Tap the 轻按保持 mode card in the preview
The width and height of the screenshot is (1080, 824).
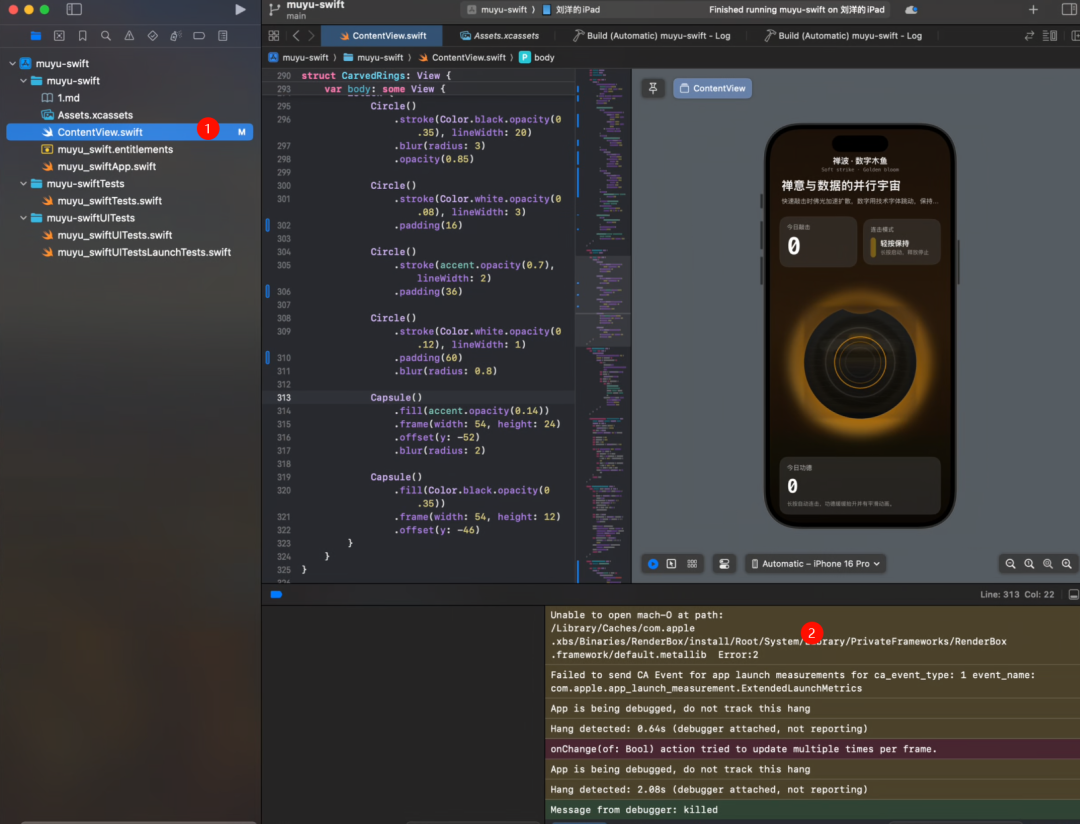click(x=902, y=242)
